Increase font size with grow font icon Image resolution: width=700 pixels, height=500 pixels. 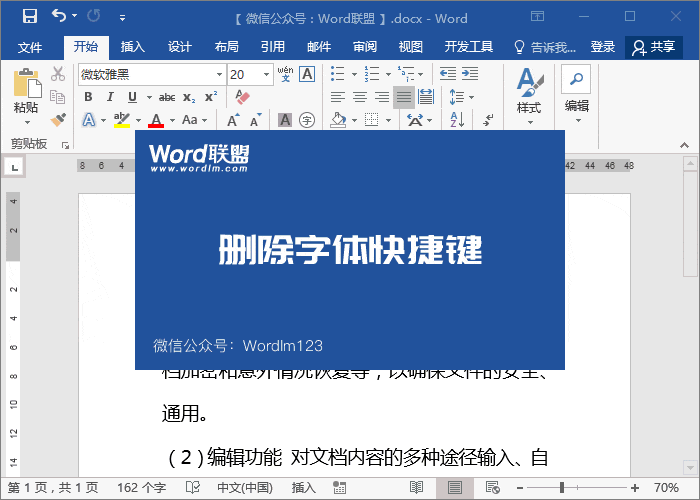tap(233, 120)
